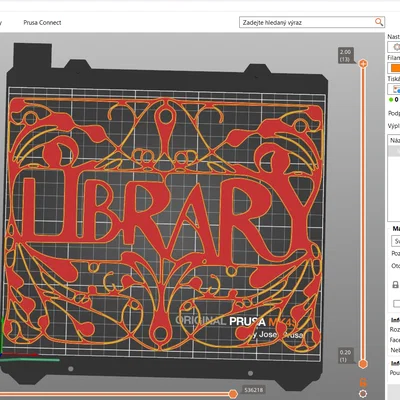Toggle the gray padlock in the manipulation panel

[395, 285]
